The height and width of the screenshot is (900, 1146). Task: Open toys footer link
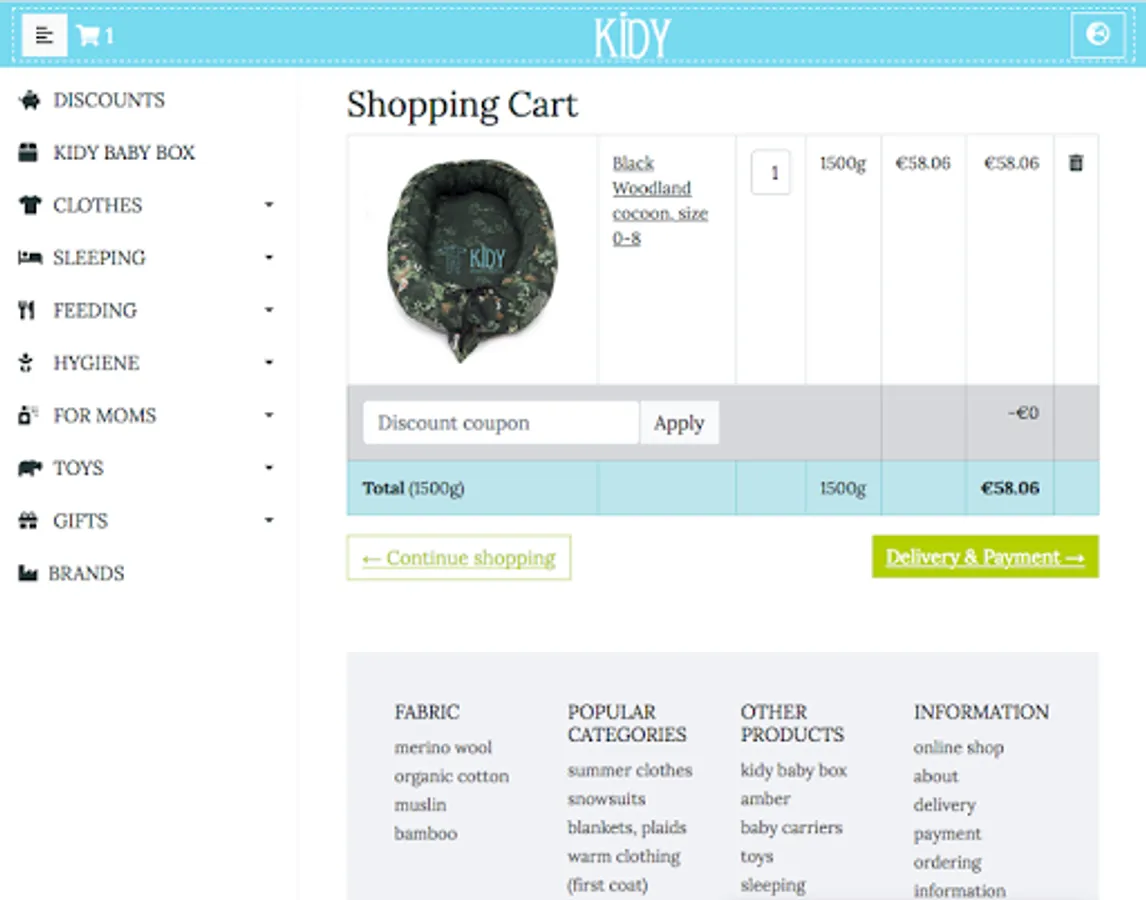(x=756, y=856)
